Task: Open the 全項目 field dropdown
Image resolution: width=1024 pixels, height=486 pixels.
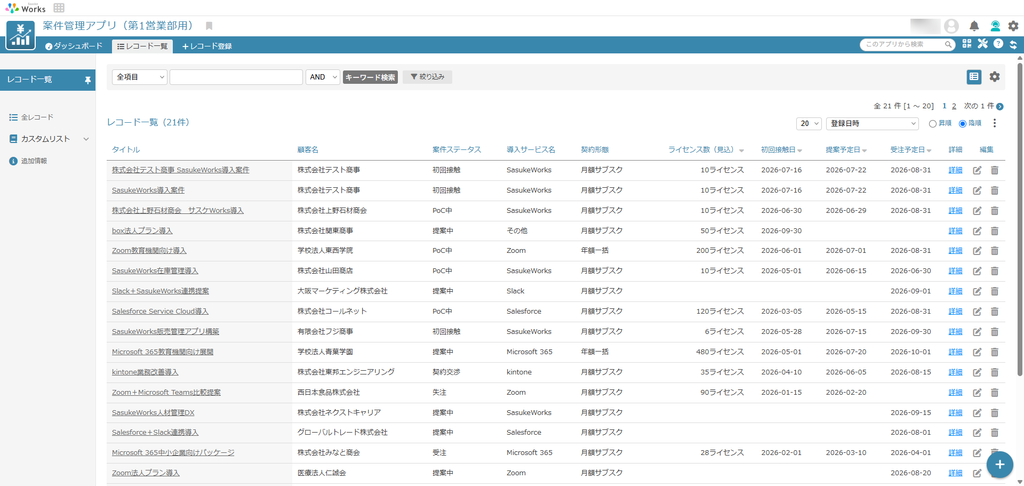Action: click(140, 77)
